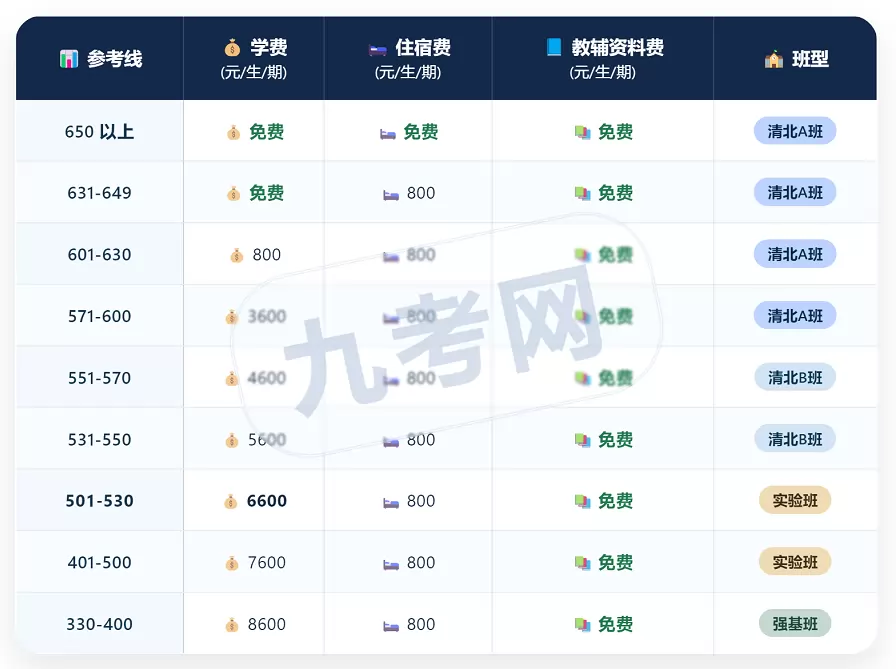The image size is (896, 669).
Task: Click the 330-400 score cell
Action: (99, 624)
